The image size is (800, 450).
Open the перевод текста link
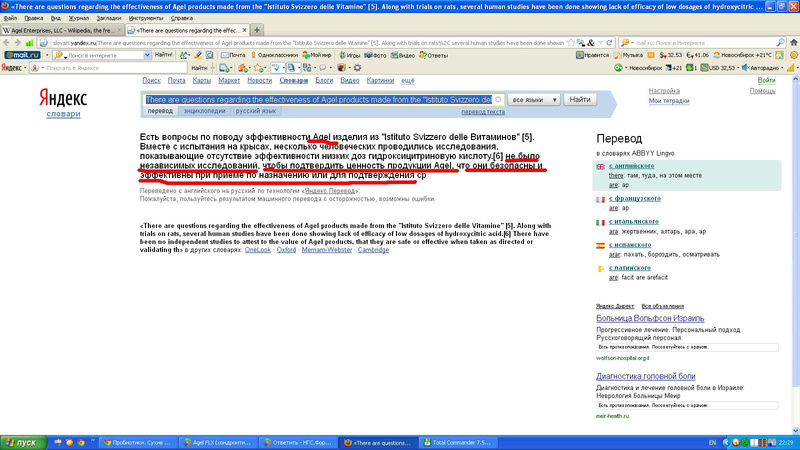coord(483,112)
